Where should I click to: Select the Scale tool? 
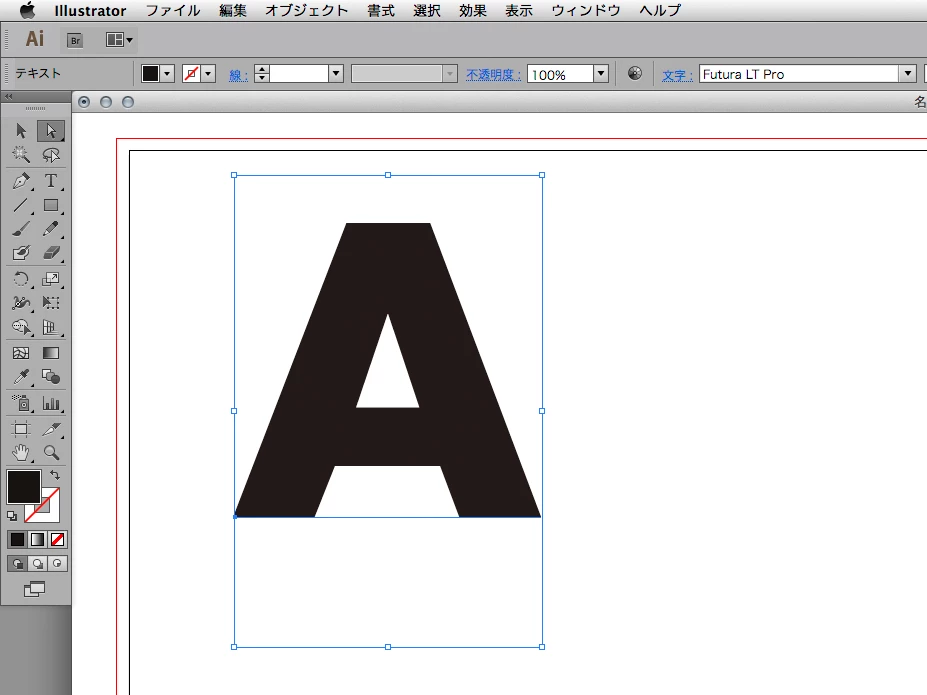point(51,279)
